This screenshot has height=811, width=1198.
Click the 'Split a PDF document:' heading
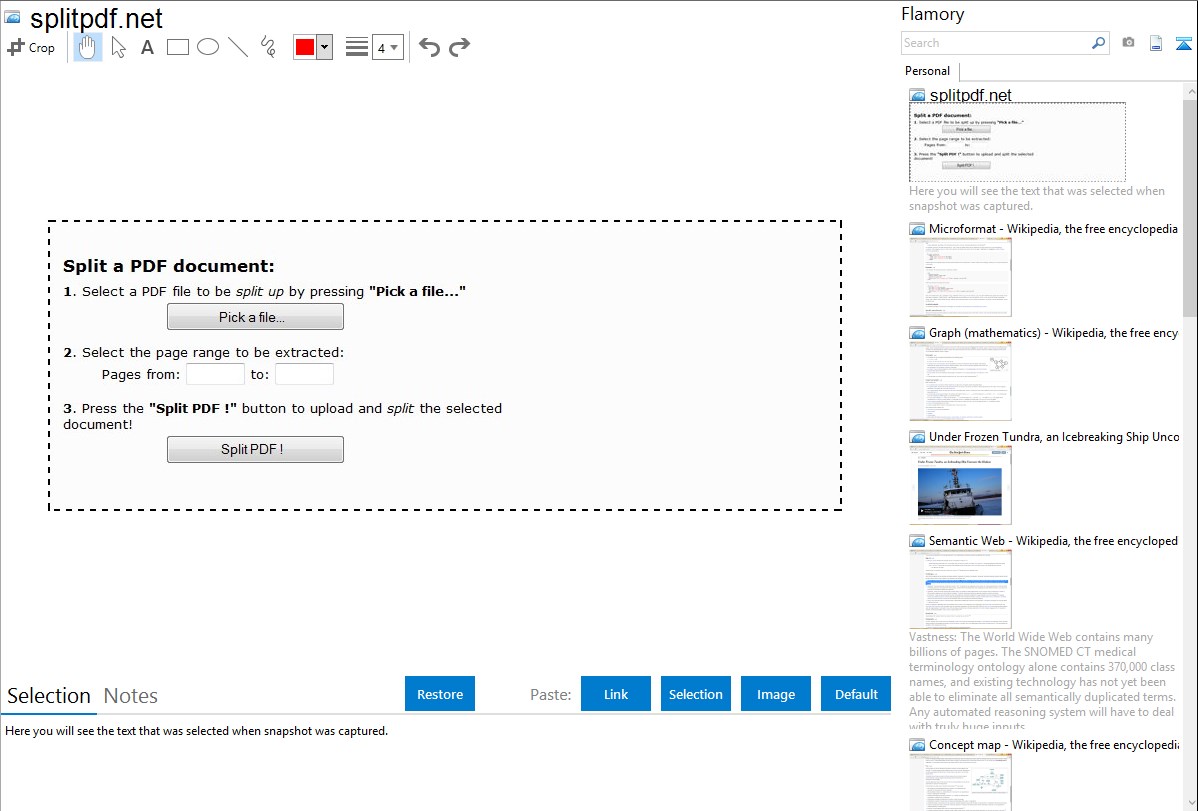pos(169,266)
